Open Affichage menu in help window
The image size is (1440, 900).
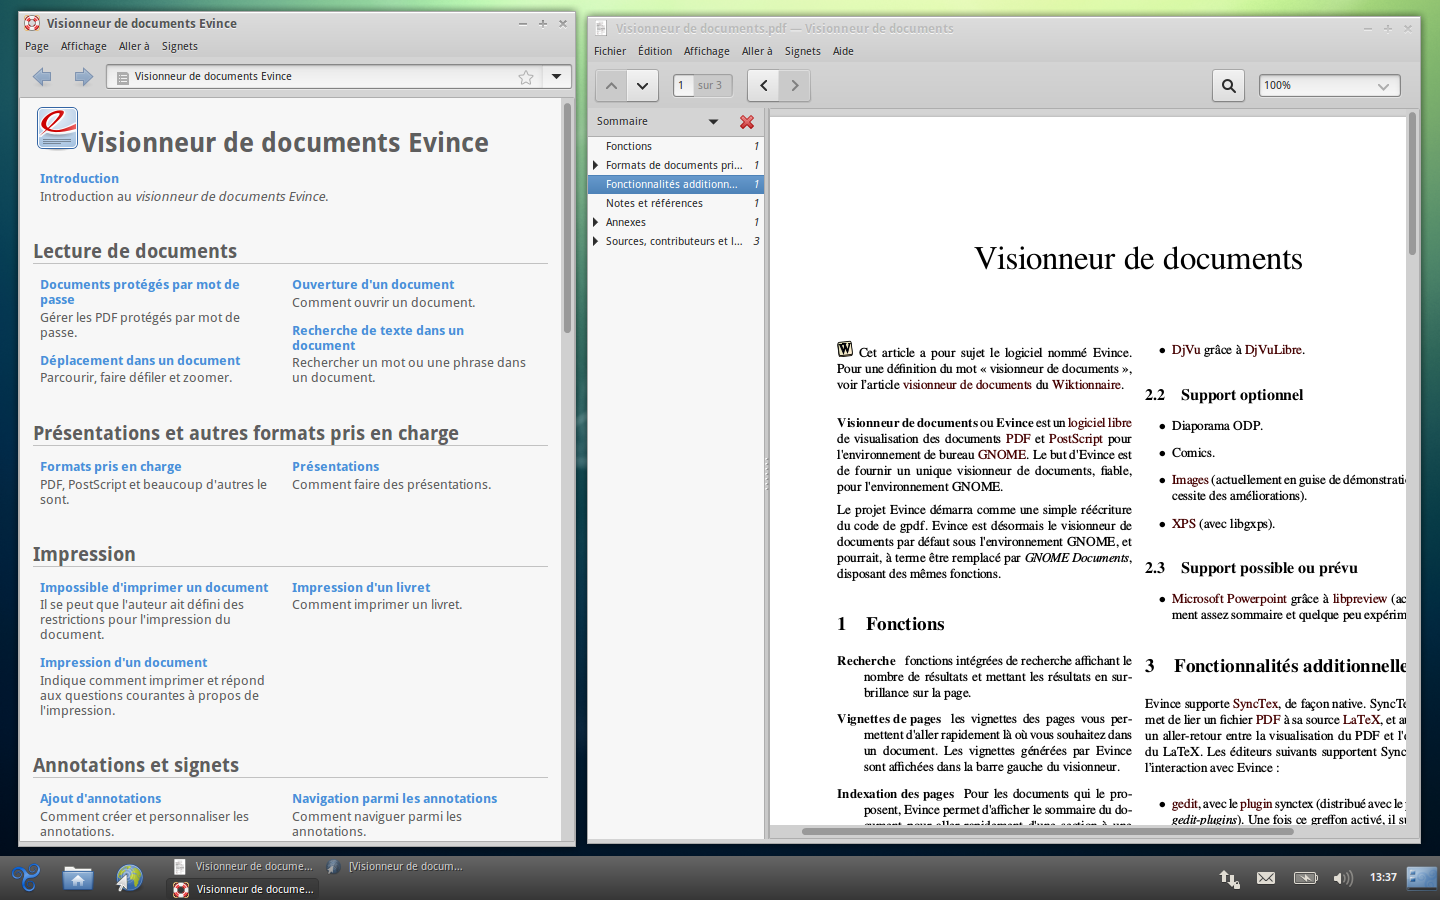click(x=84, y=46)
